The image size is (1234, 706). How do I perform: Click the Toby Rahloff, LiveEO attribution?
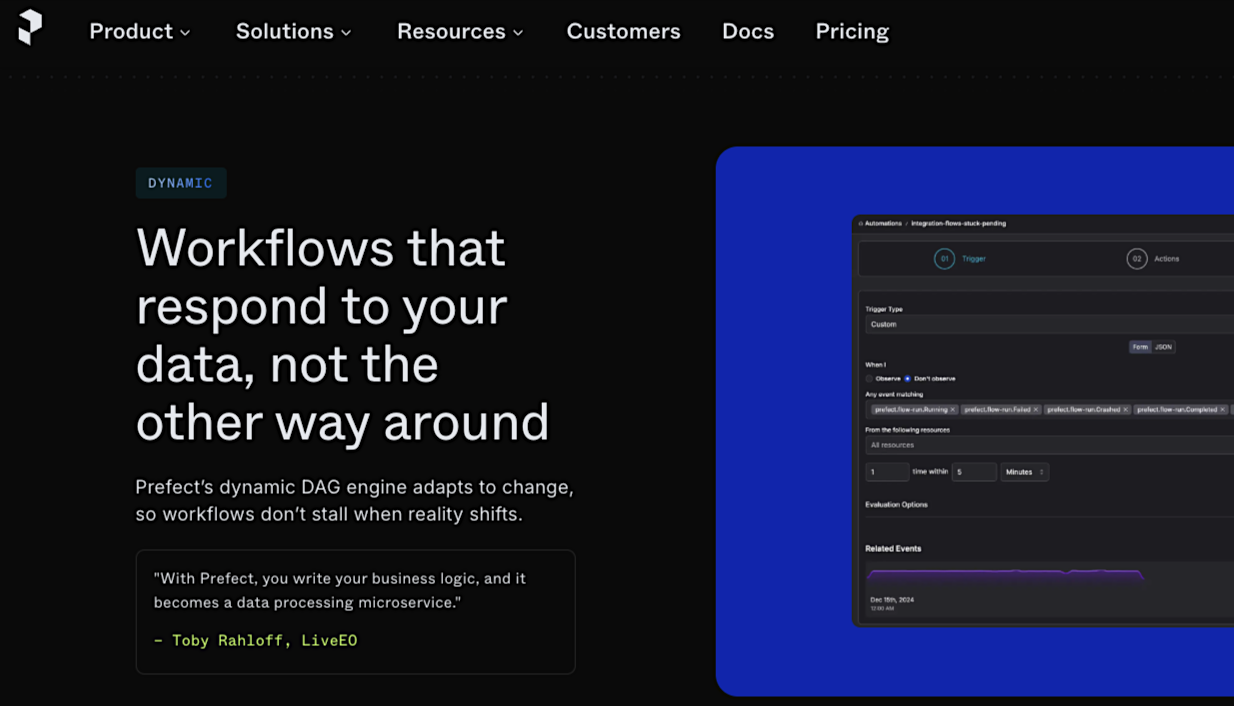(255, 640)
